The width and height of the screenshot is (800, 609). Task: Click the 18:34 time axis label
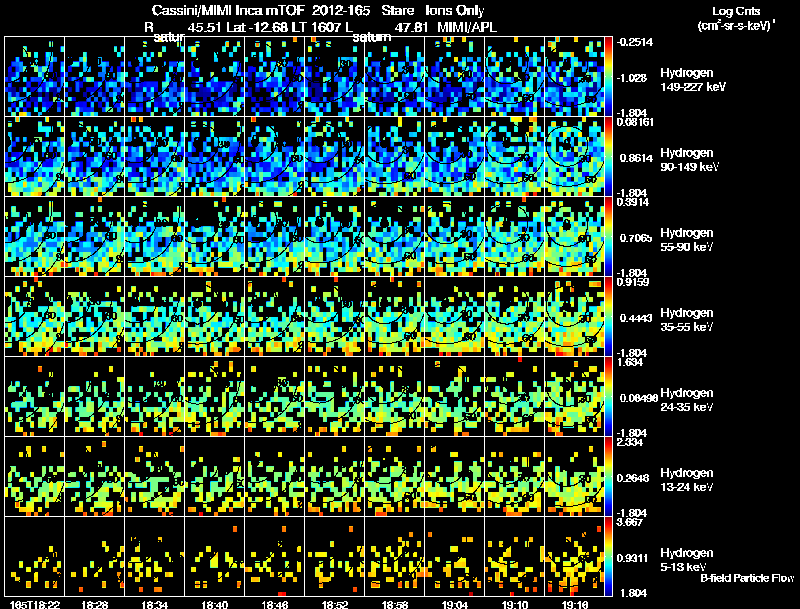click(x=155, y=604)
